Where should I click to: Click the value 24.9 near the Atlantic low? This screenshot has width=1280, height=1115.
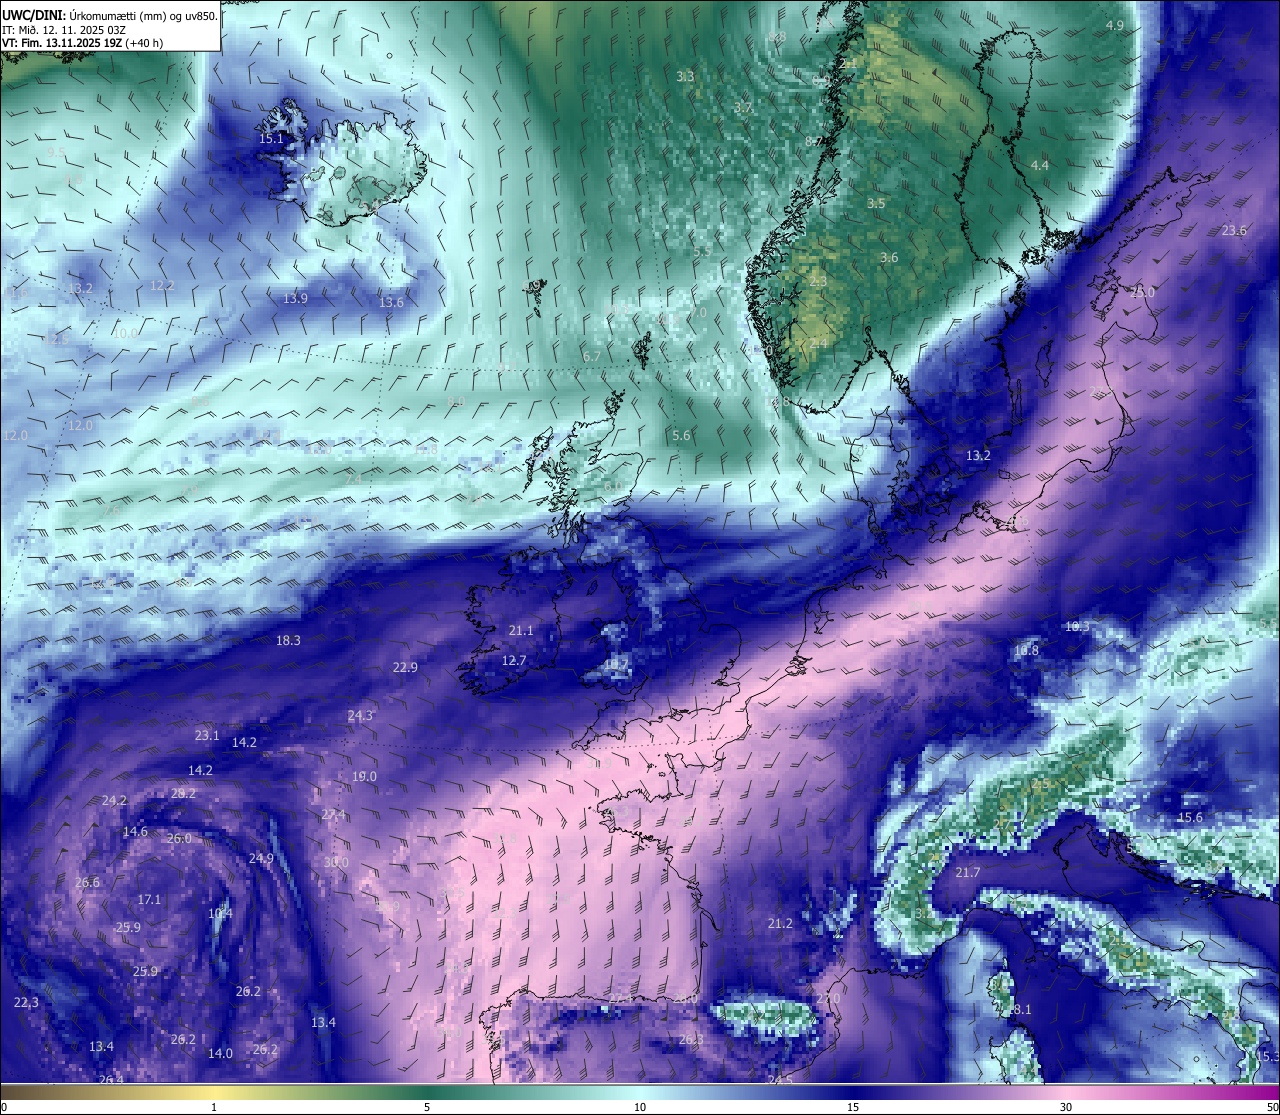coord(261,858)
